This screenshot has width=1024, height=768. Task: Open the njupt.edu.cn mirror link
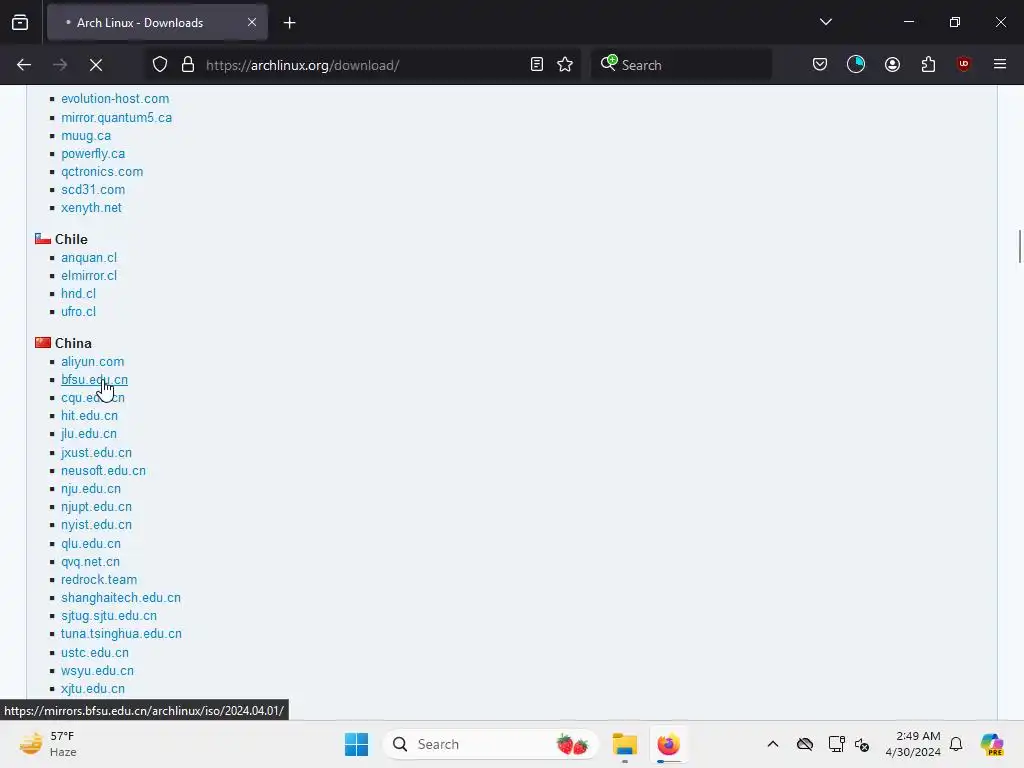(97, 507)
